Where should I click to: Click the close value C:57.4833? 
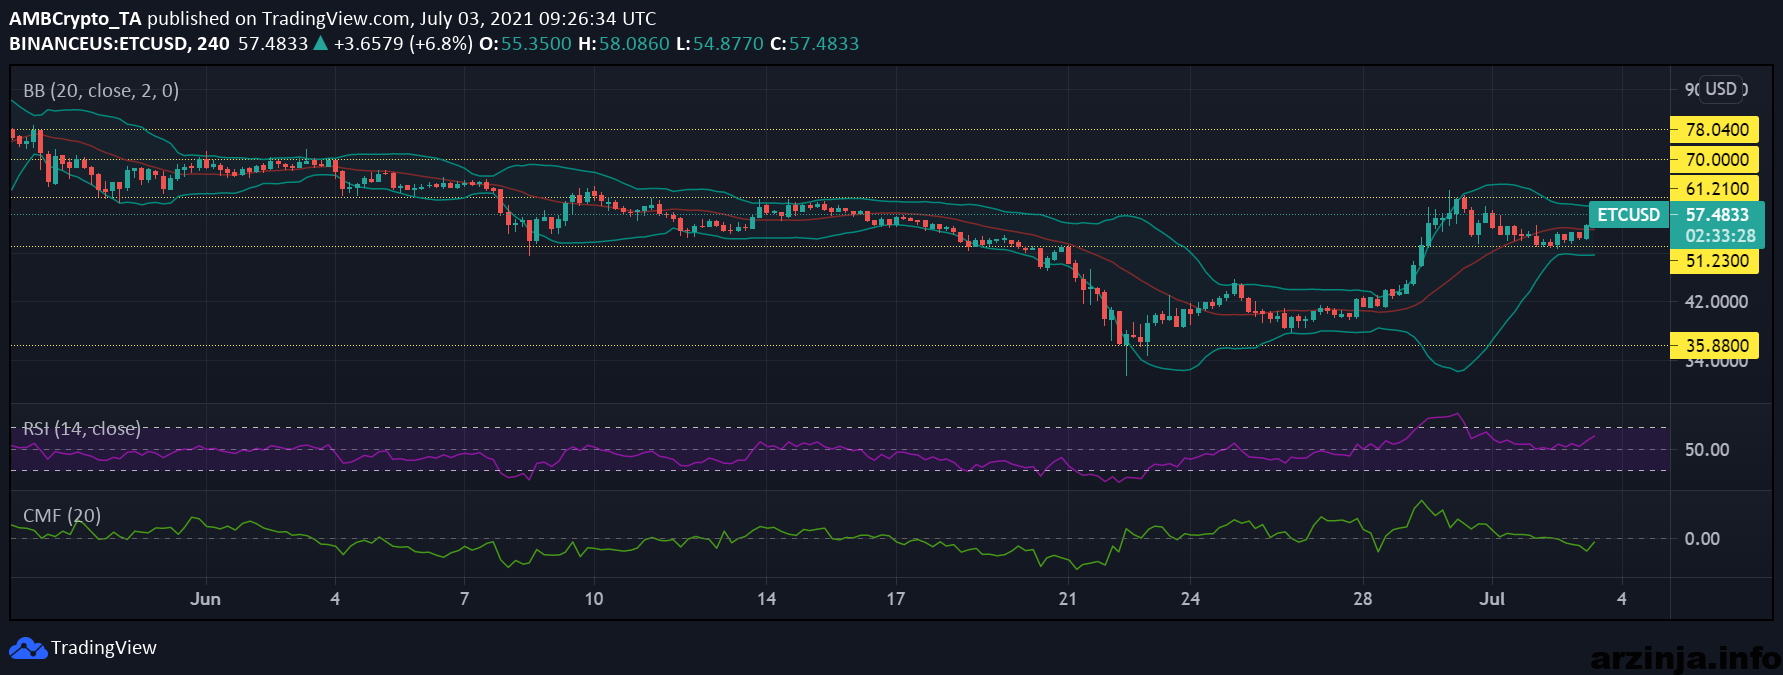pos(815,43)
